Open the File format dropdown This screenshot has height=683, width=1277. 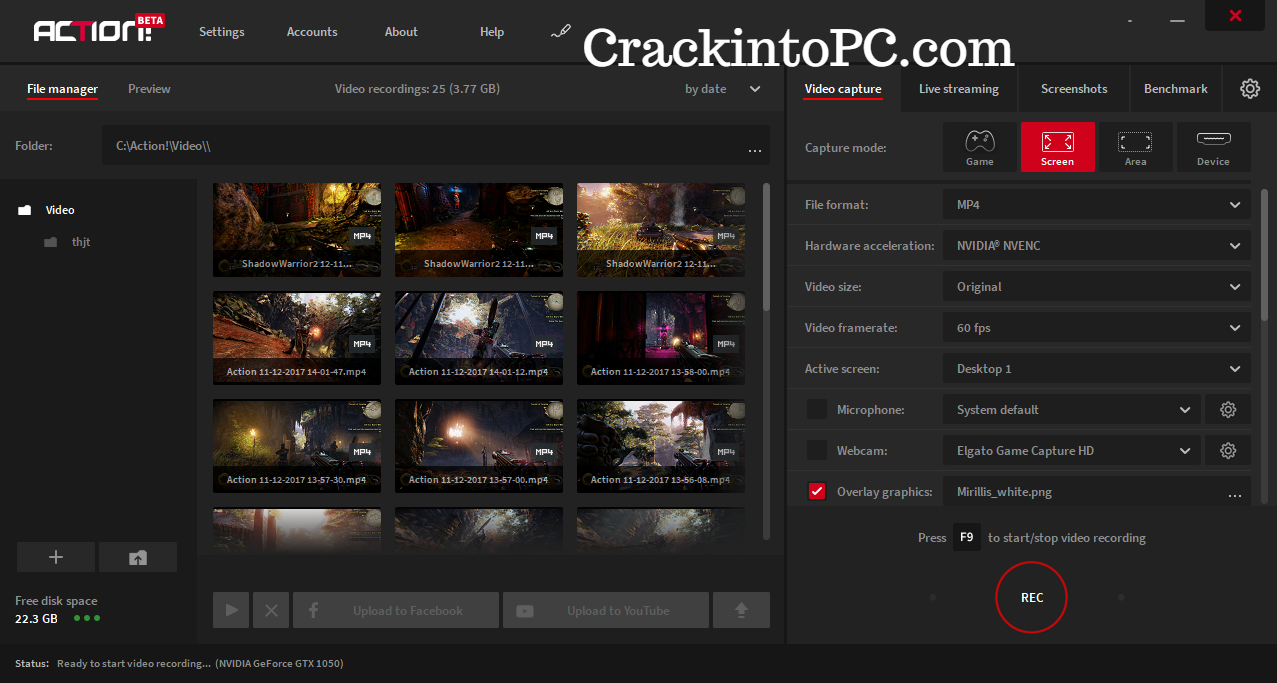tap(1097, 204)
